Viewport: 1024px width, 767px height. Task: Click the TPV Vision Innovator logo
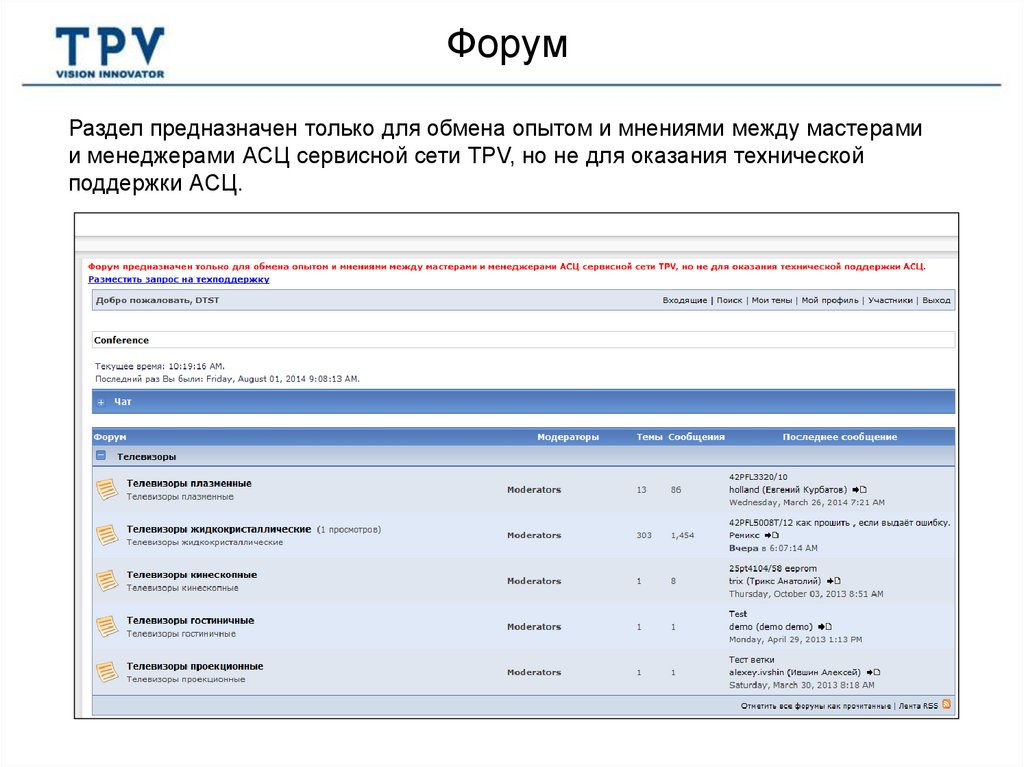(110, 45)
